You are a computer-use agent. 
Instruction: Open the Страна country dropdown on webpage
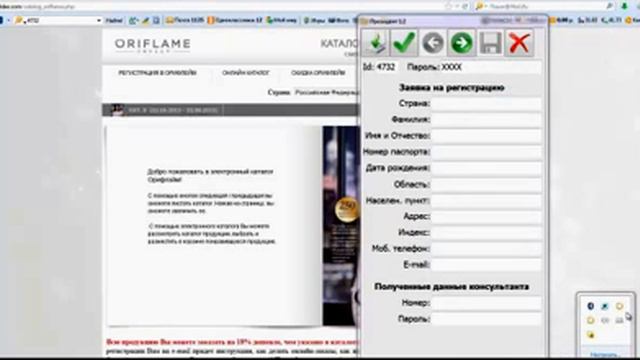[327, 93]
